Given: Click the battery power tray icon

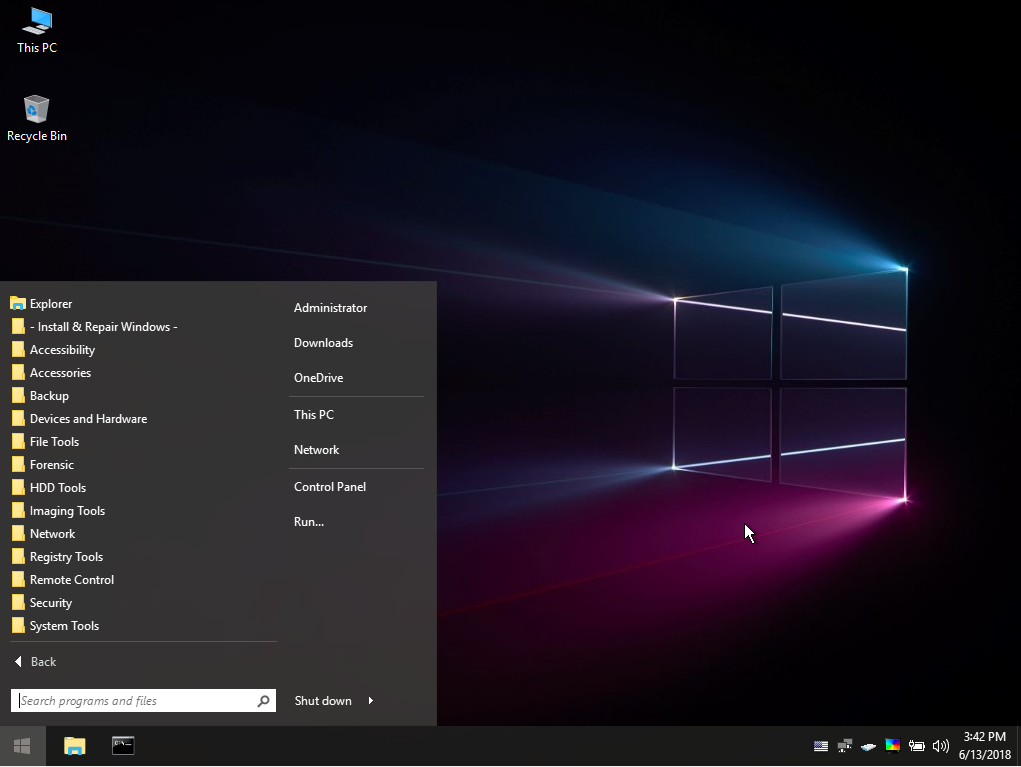Looking at the screenshot, I should pos(916,746).
